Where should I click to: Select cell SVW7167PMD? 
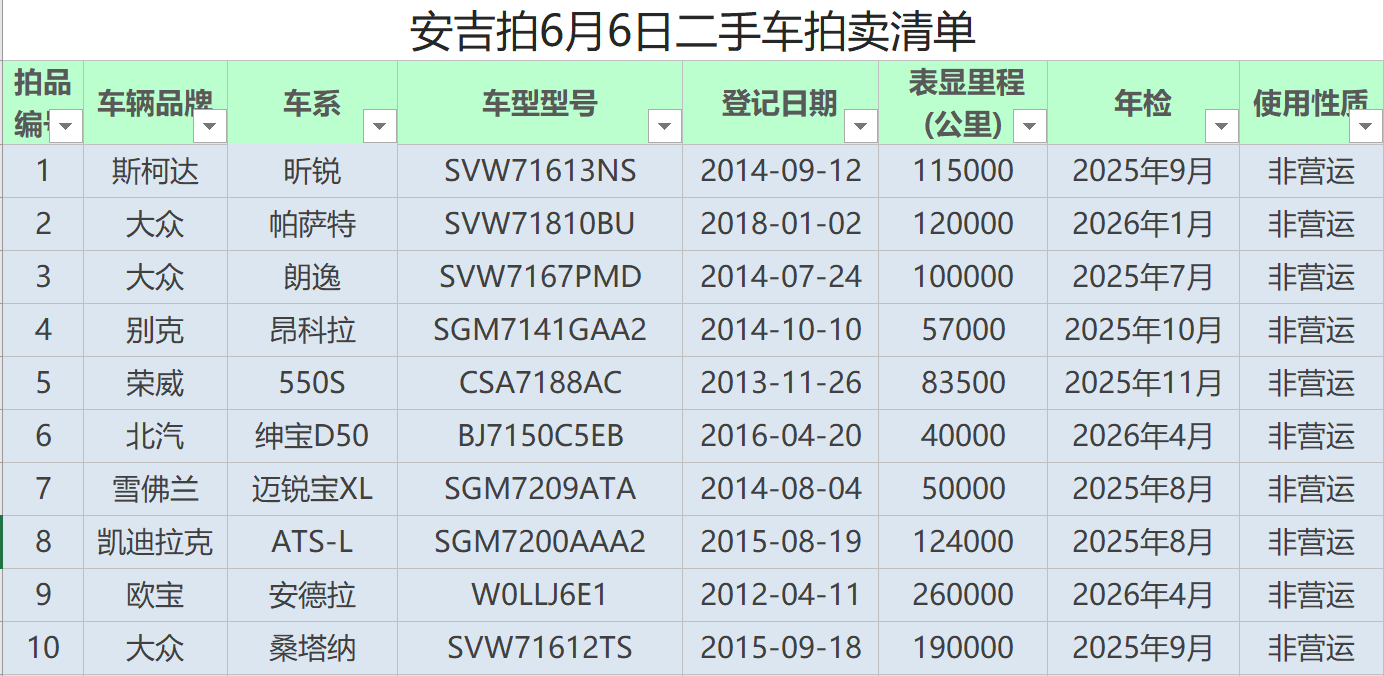coord(540,277)
